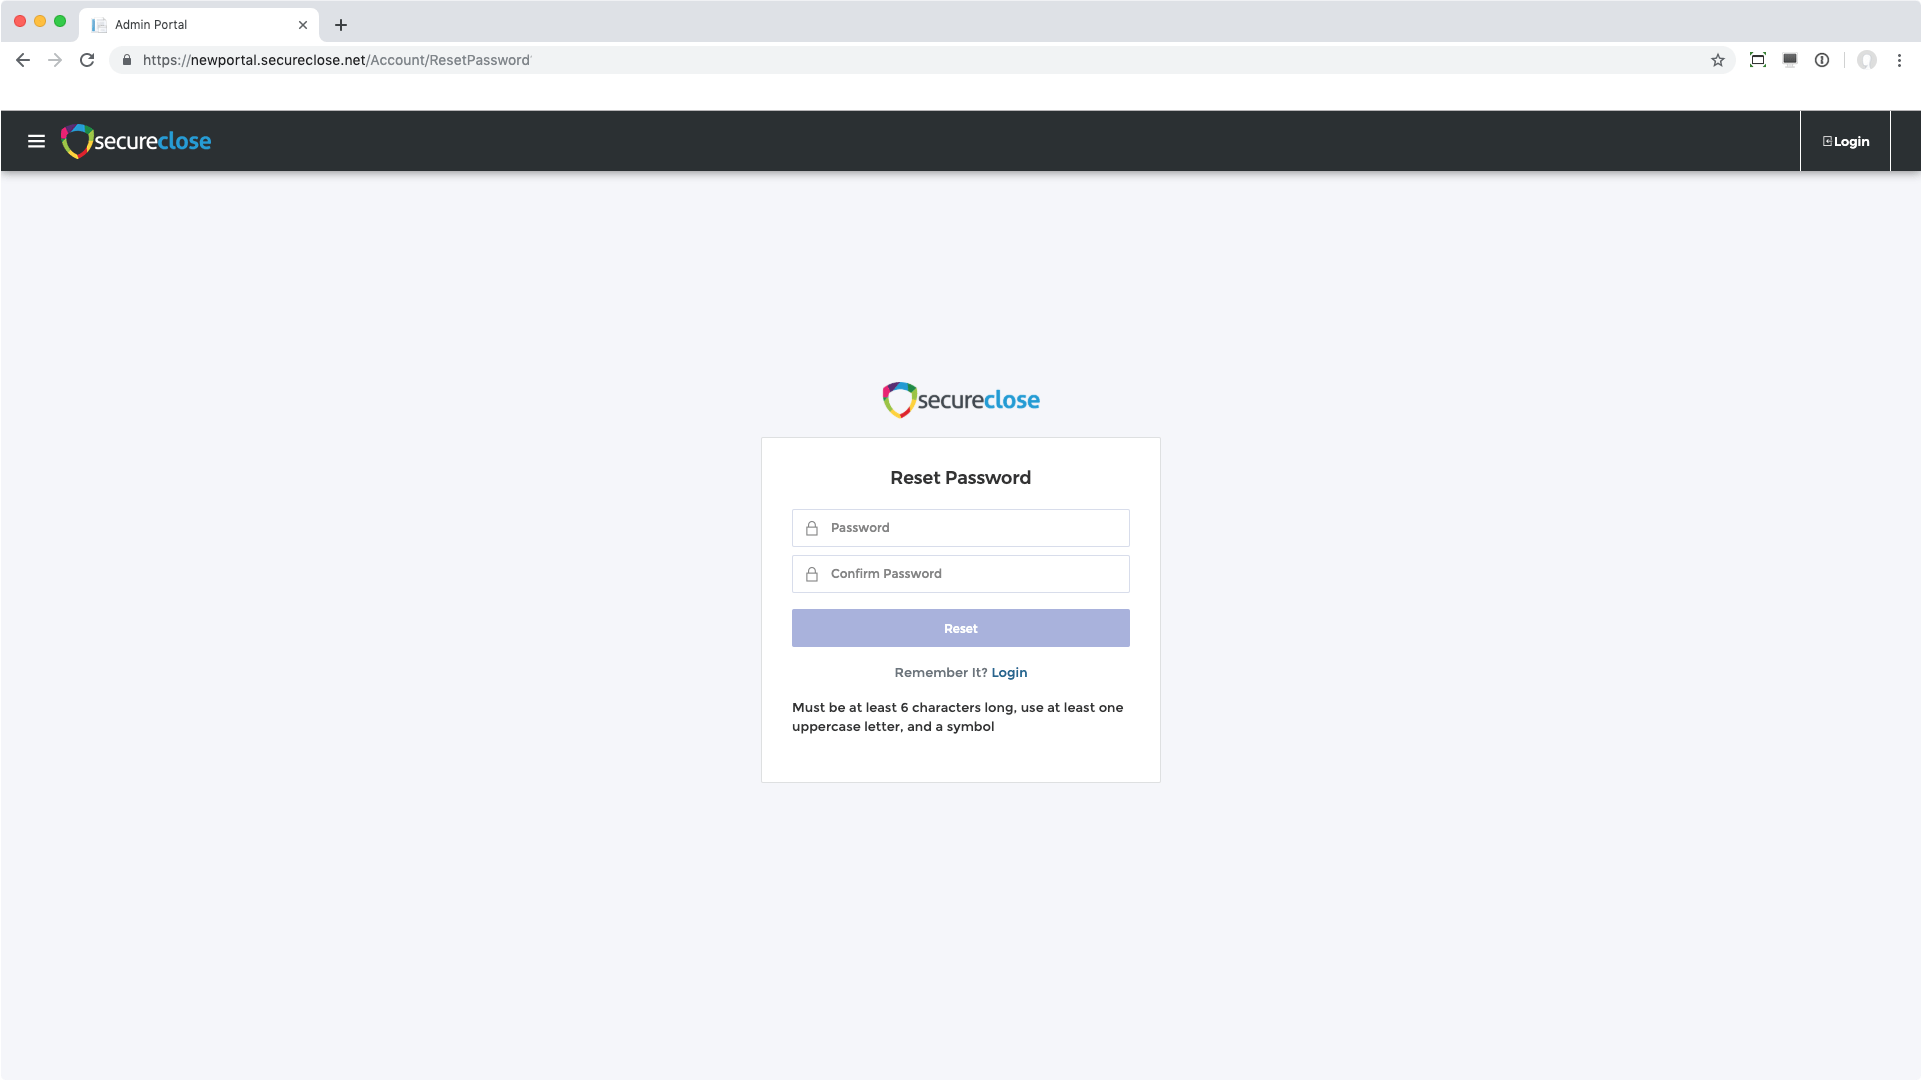Screen dimensions: 1921x1081
Task: Click the secureclose logo above Reset Password
Action: coord(960,399)
